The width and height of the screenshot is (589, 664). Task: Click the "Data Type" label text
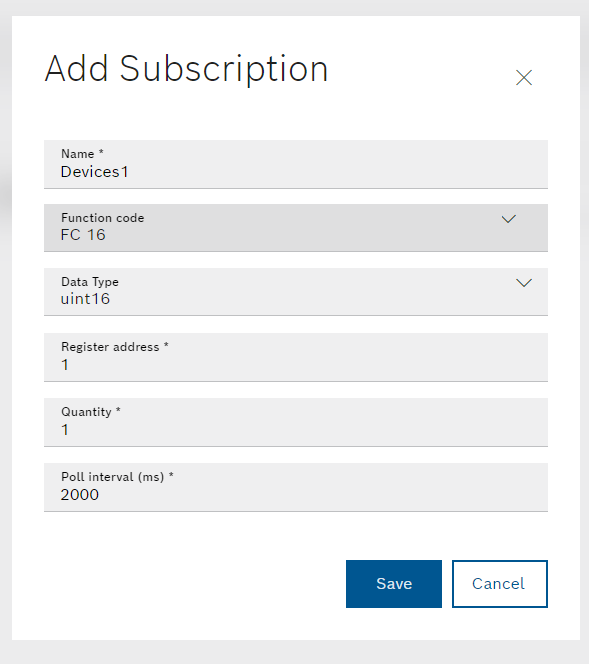coord(90,282)
